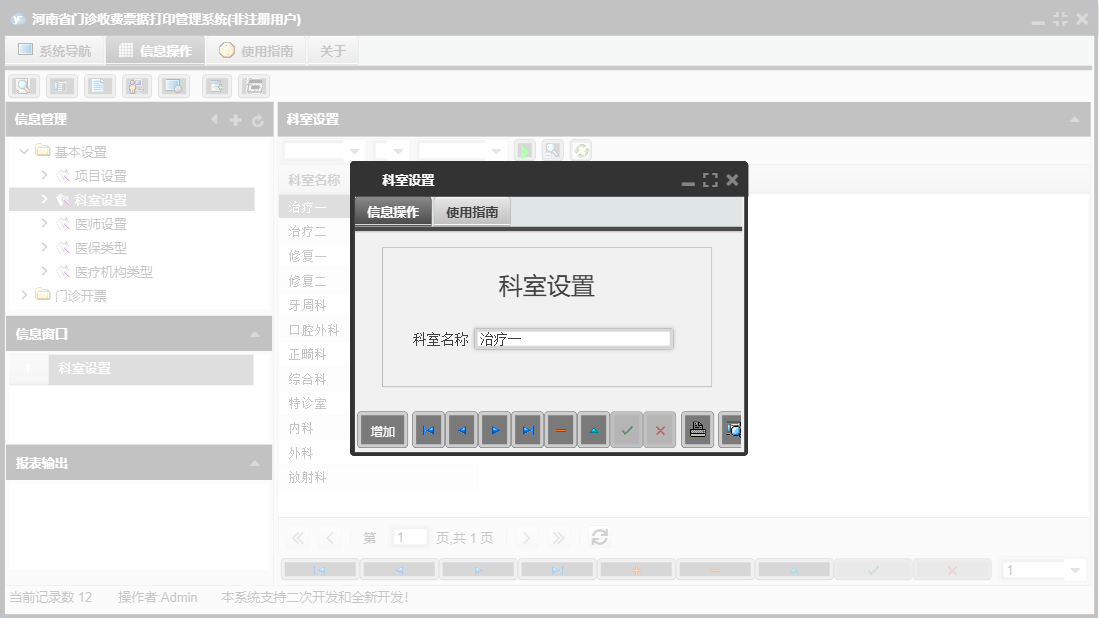Click the refresh icon next to search controls
The image size is (1099, 618).
point(581,150)
